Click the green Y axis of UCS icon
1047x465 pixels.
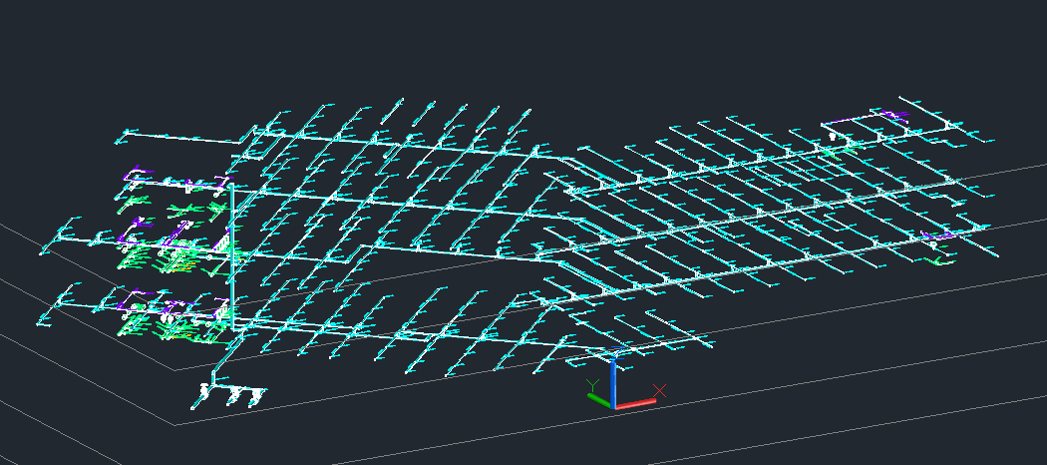(599, 400)
